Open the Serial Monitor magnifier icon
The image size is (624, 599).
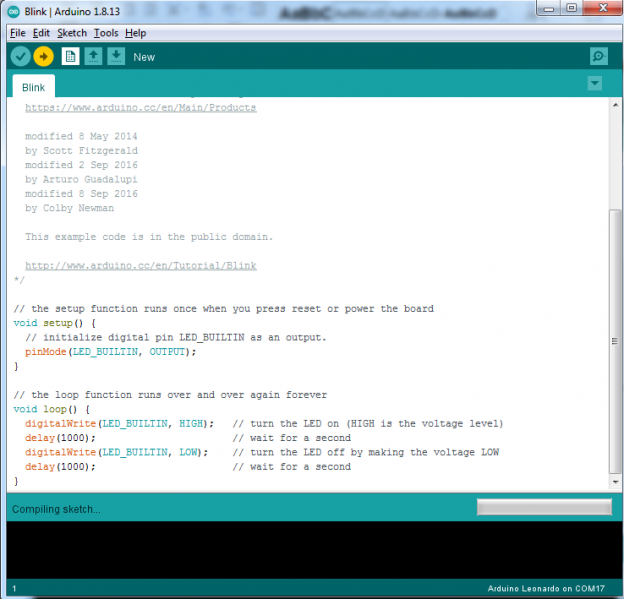click(598, 57)
